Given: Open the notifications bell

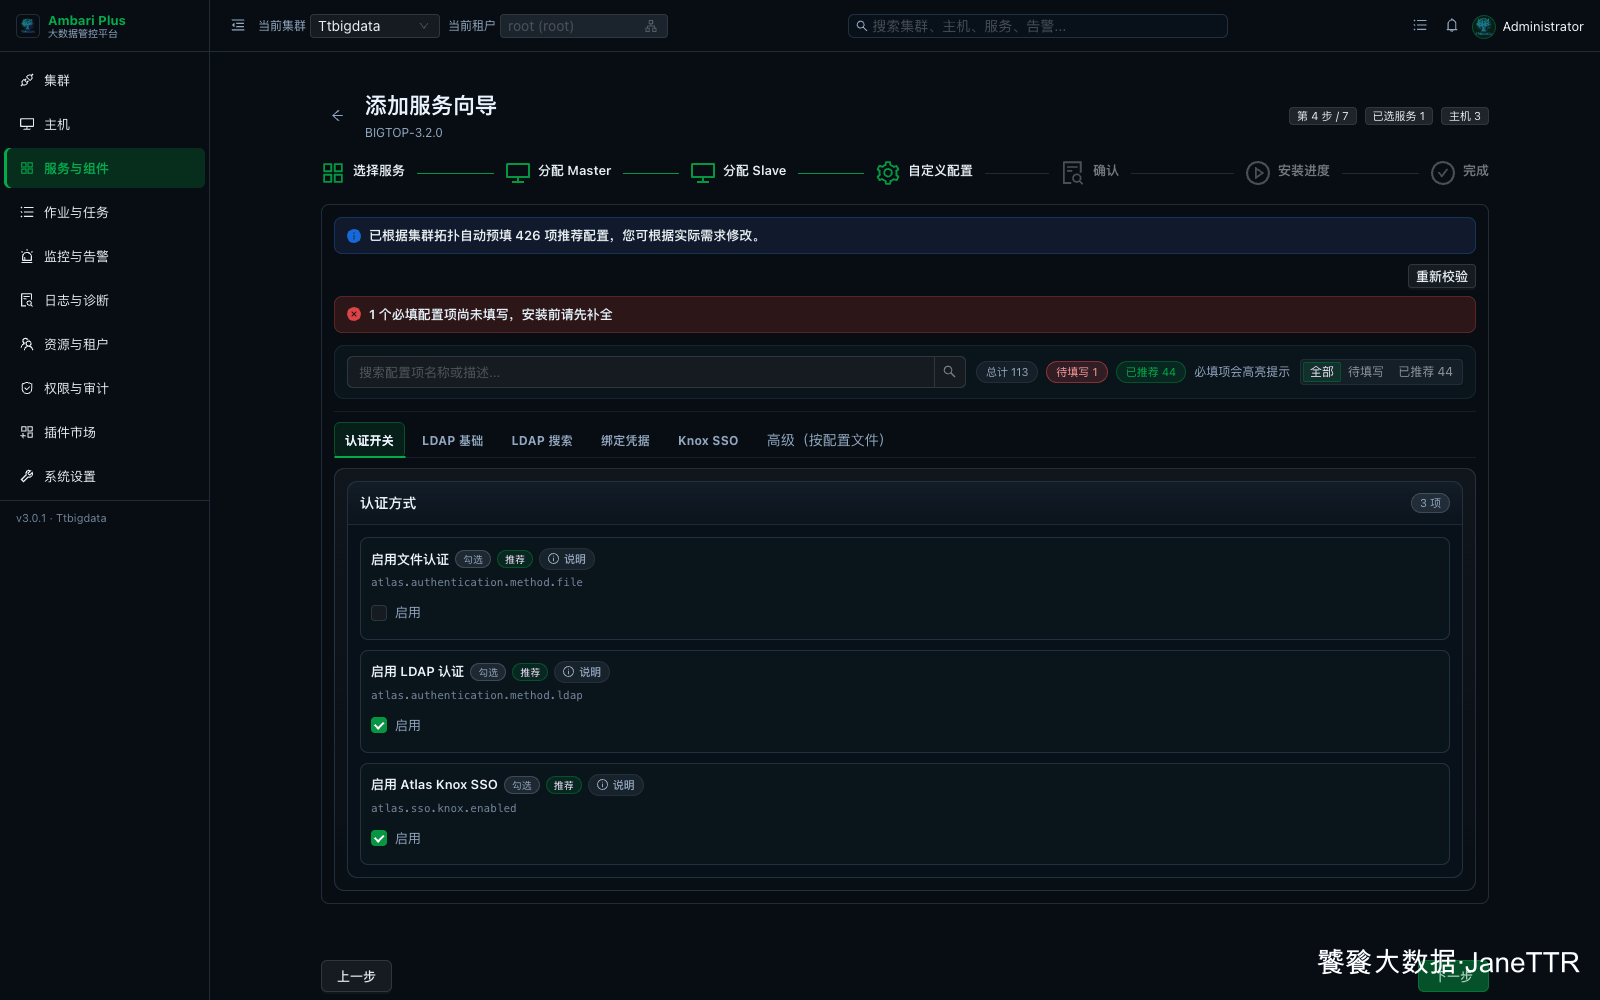Looking at the screenshot, I should (x=1452, y=26).
